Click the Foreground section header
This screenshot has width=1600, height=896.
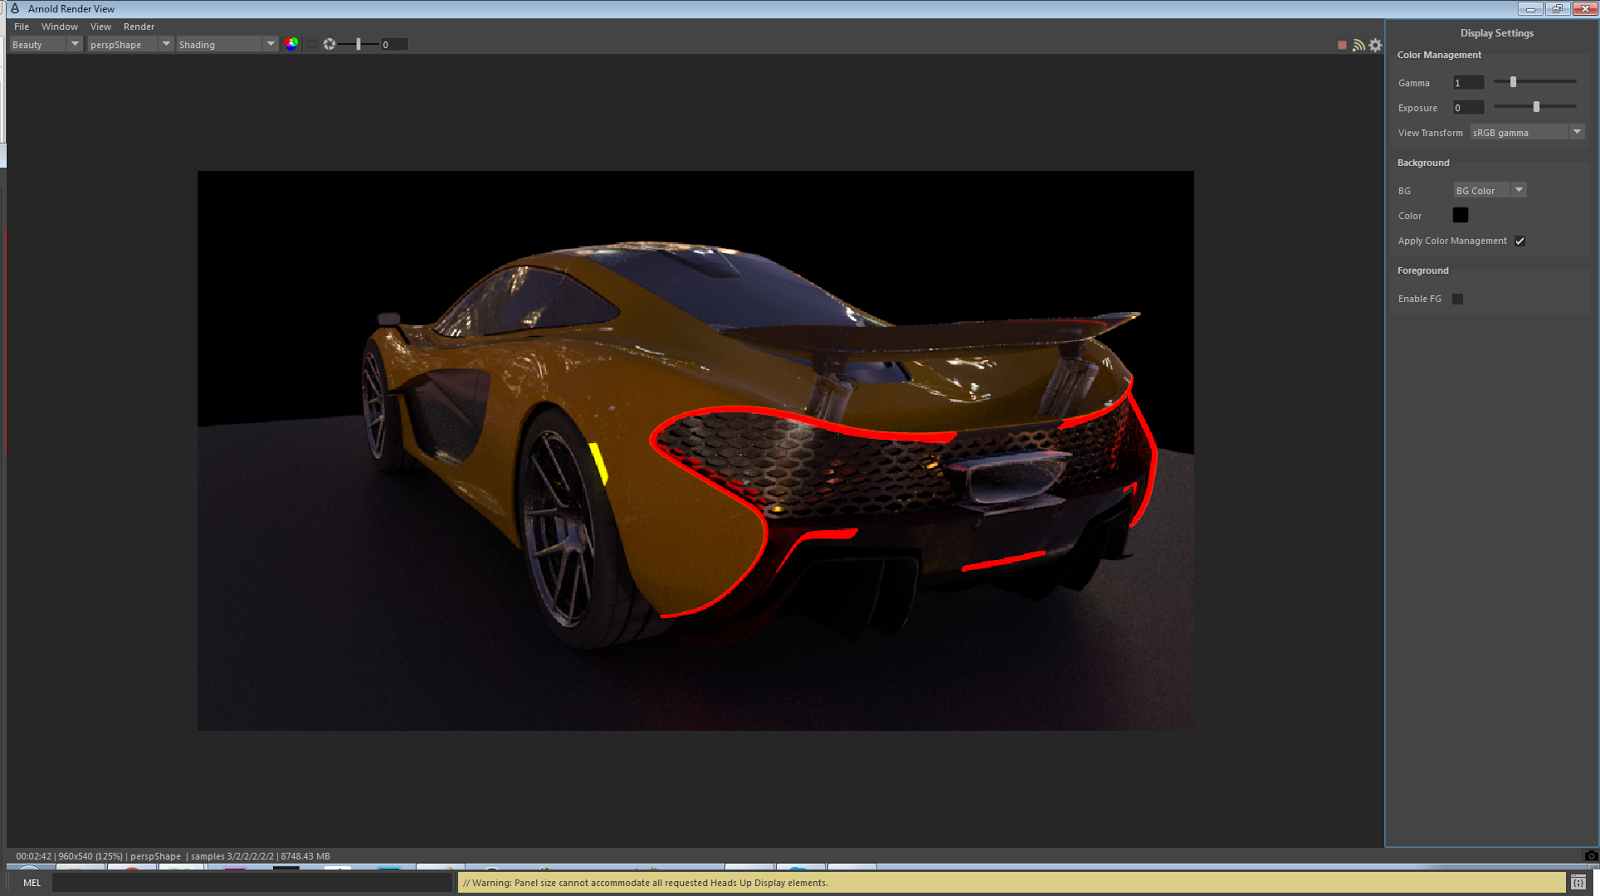tap(1423, 271)
